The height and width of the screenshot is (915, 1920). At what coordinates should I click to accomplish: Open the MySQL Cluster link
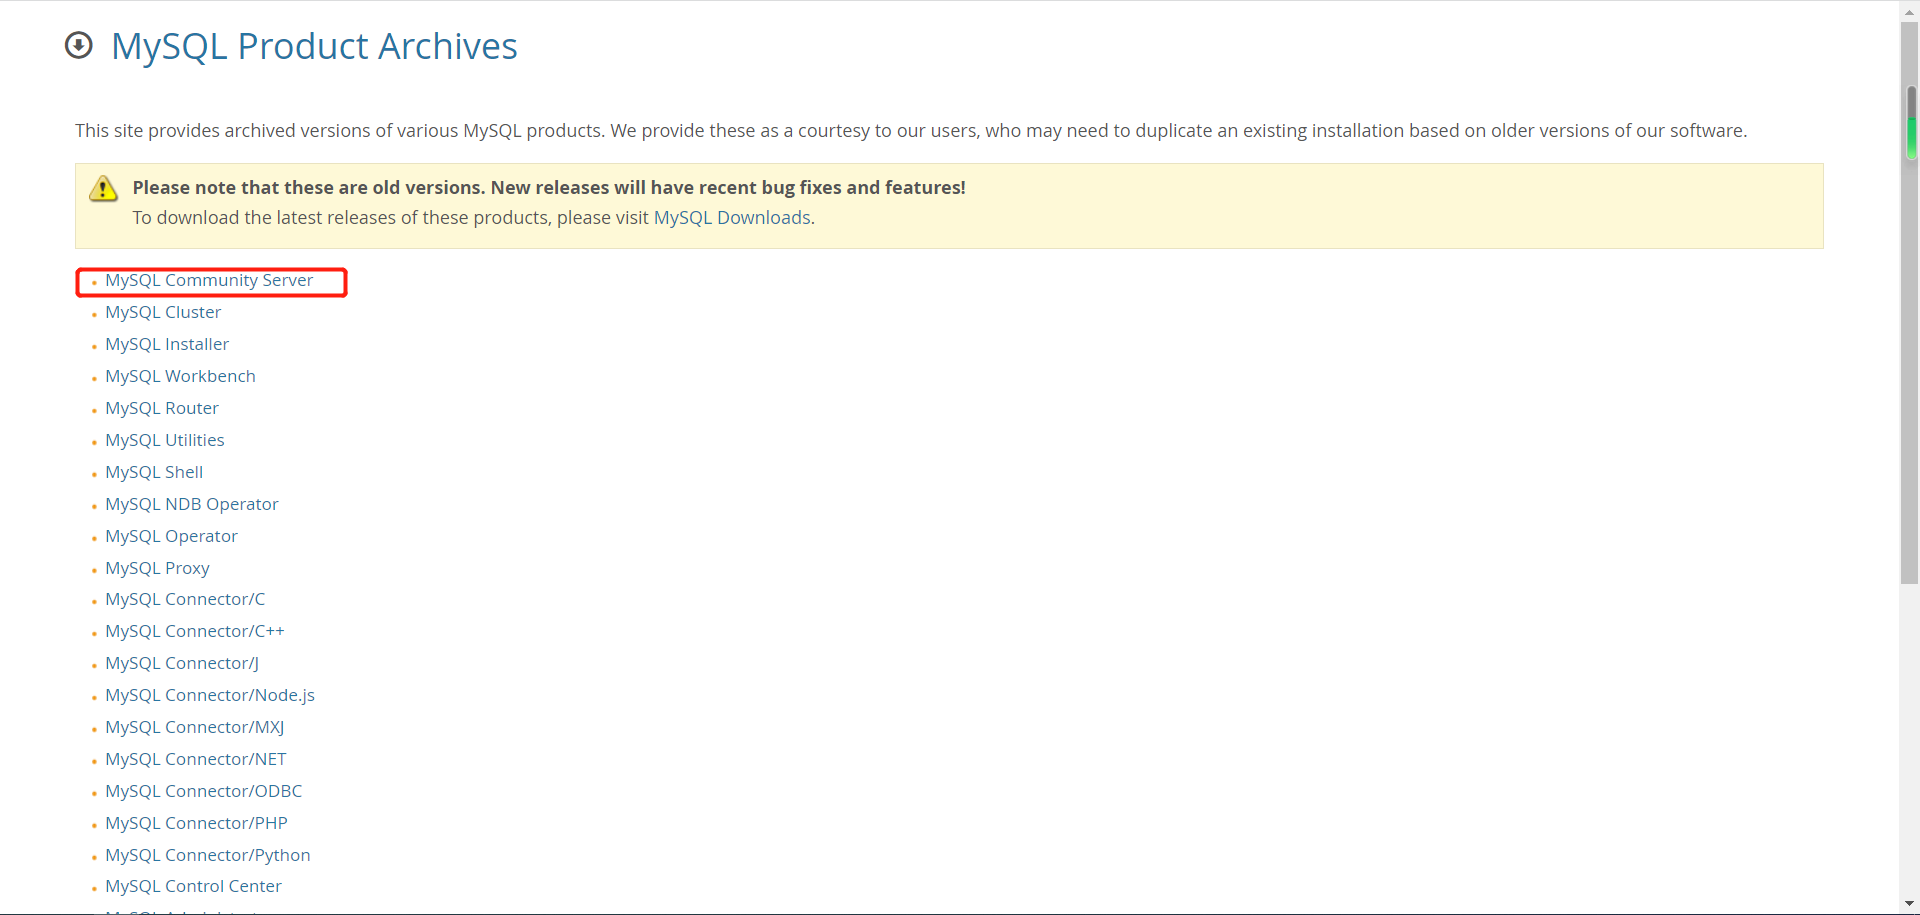pyautogui.click(x=163, y=313)
